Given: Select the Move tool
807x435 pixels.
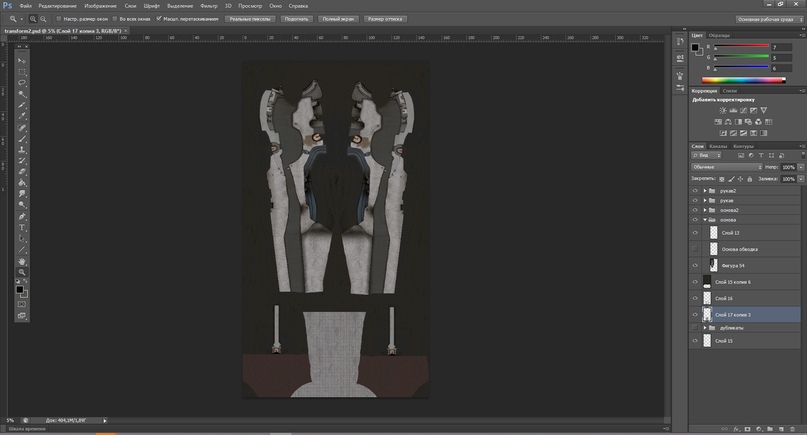Looking at the screenshot, I should [22, 61].
